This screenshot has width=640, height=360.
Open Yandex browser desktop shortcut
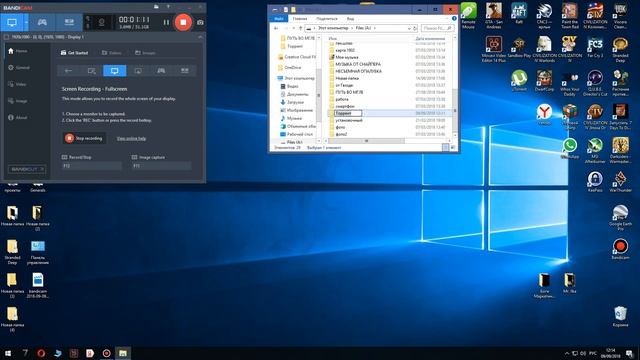click(x=544, y=114)
